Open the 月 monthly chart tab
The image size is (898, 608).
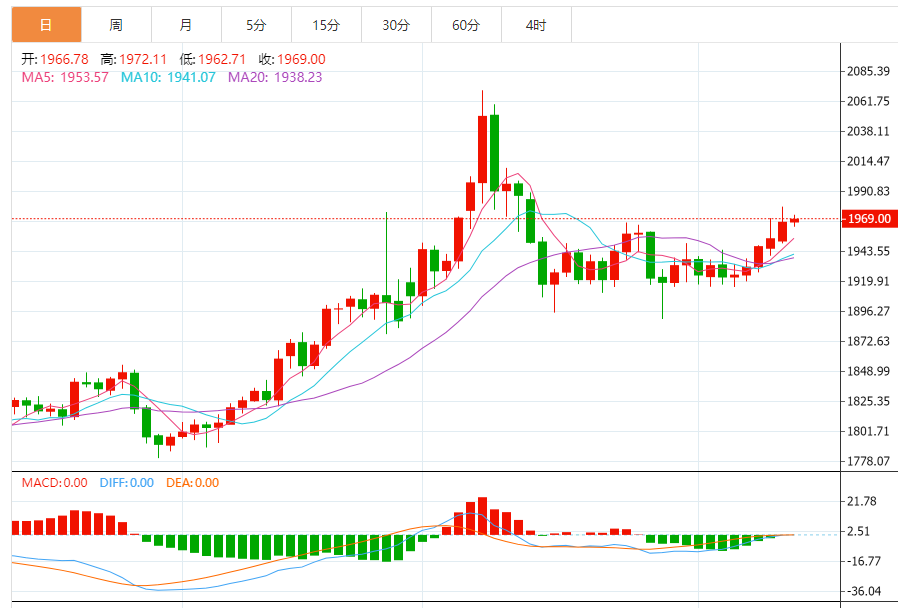[186, 25]
